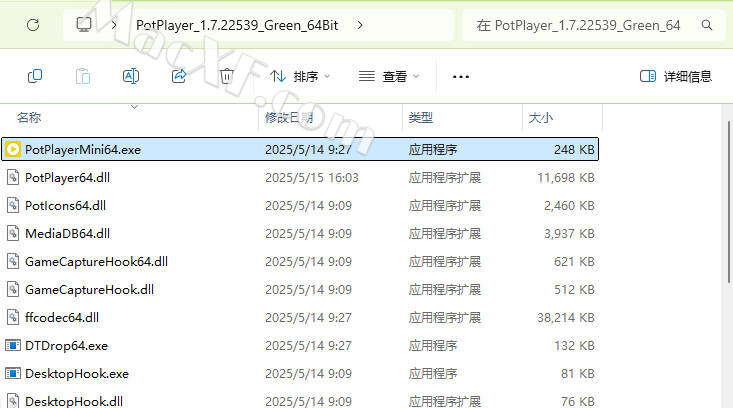Expand chevron after PotPlayer folder breadcrumb
This screenshot has width=733, height=408.
(x=359, y=25)
